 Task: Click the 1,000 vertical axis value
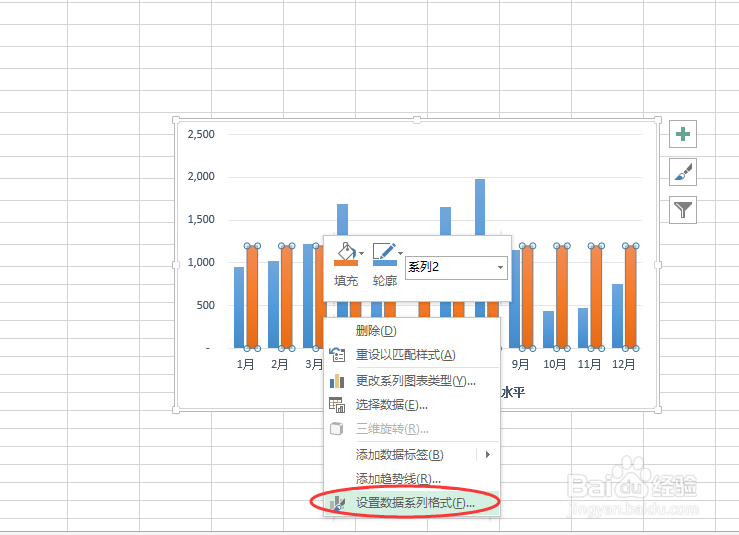pyautogui.click(x=201, y=262)
